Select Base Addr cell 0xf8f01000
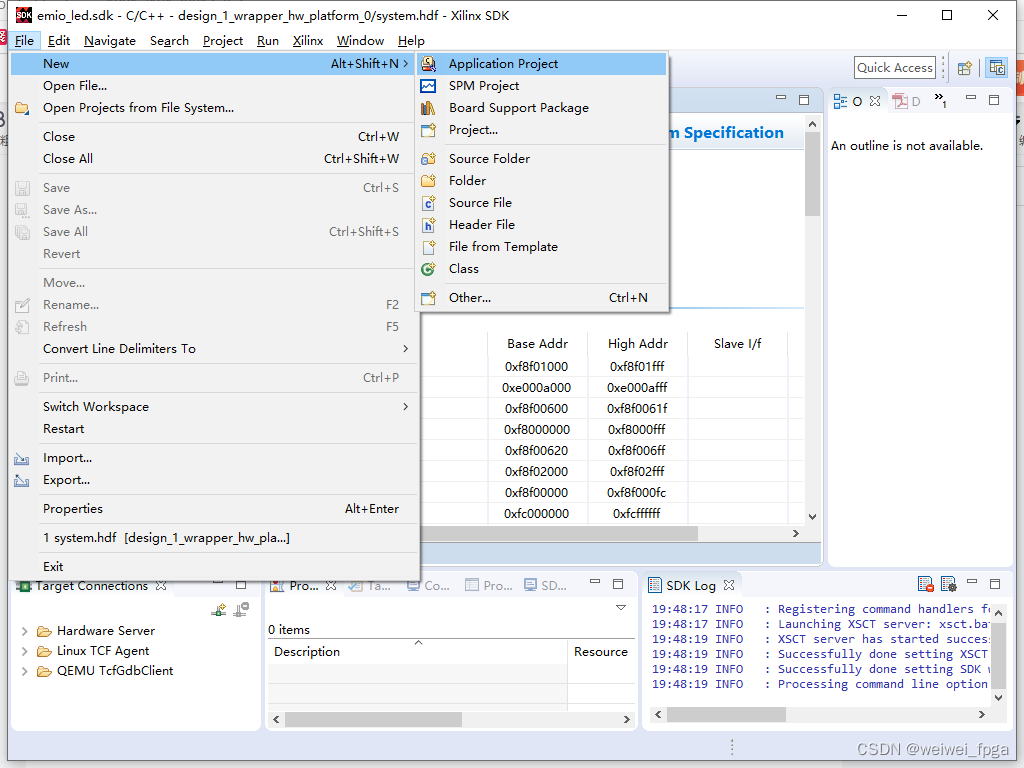This screenshot has height=768, width=1024. coord(536,367)
